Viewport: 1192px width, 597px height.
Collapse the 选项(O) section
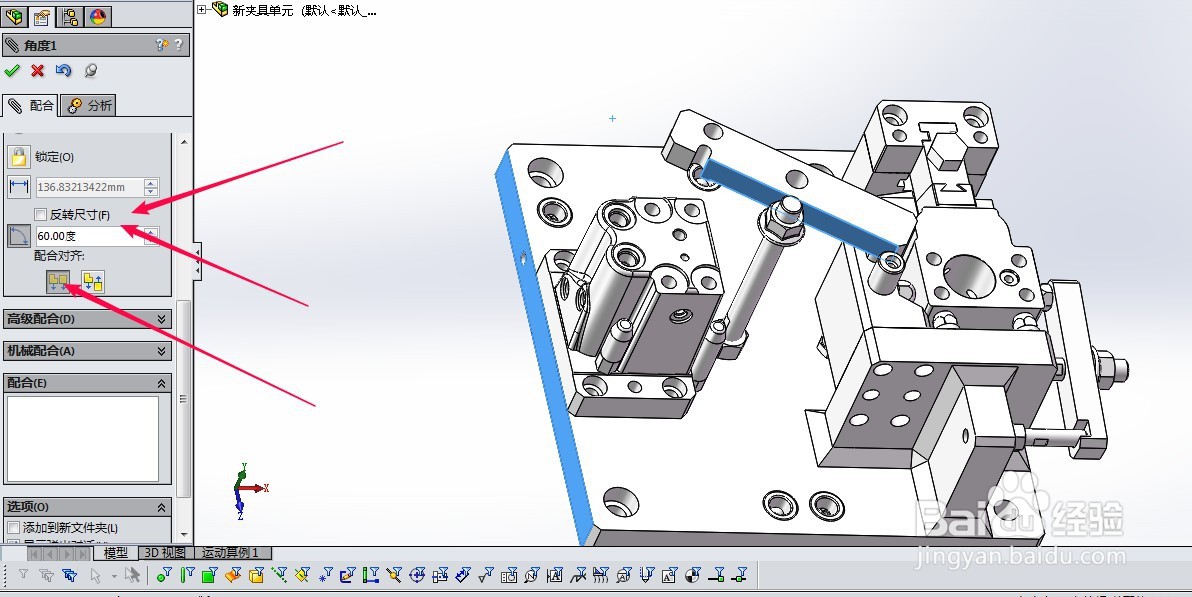87,506
